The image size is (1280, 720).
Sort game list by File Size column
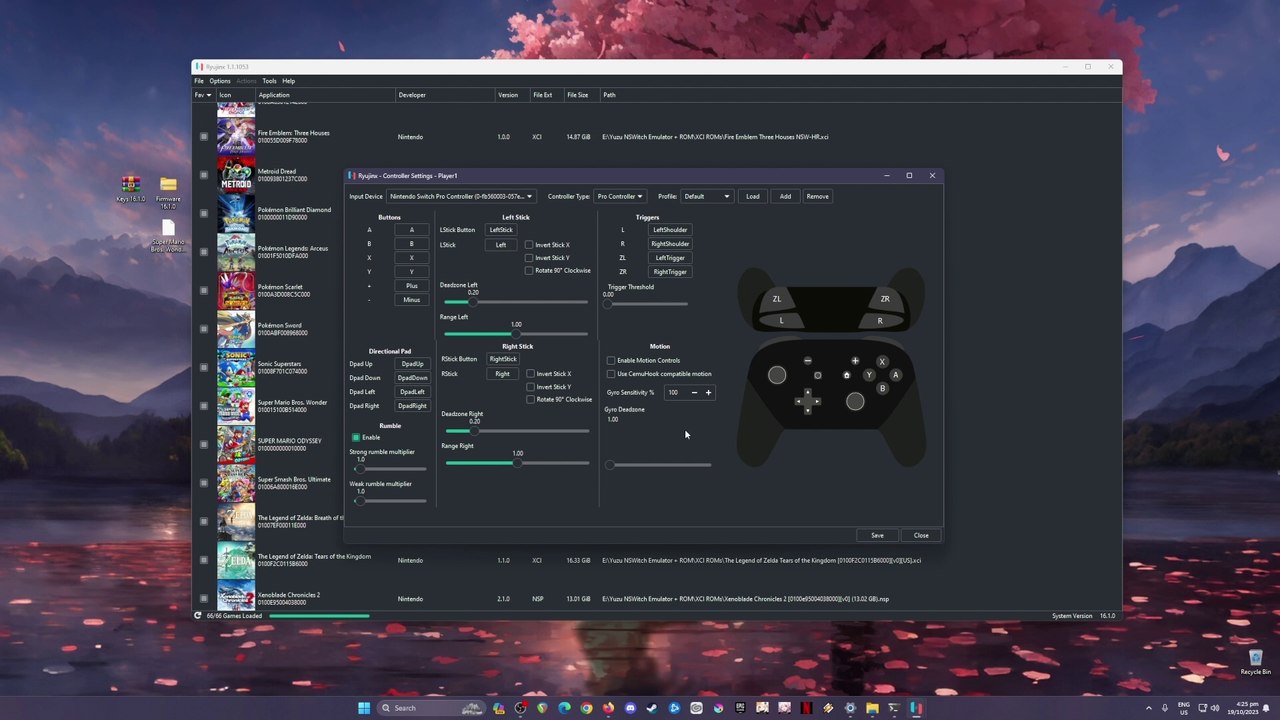578,95
